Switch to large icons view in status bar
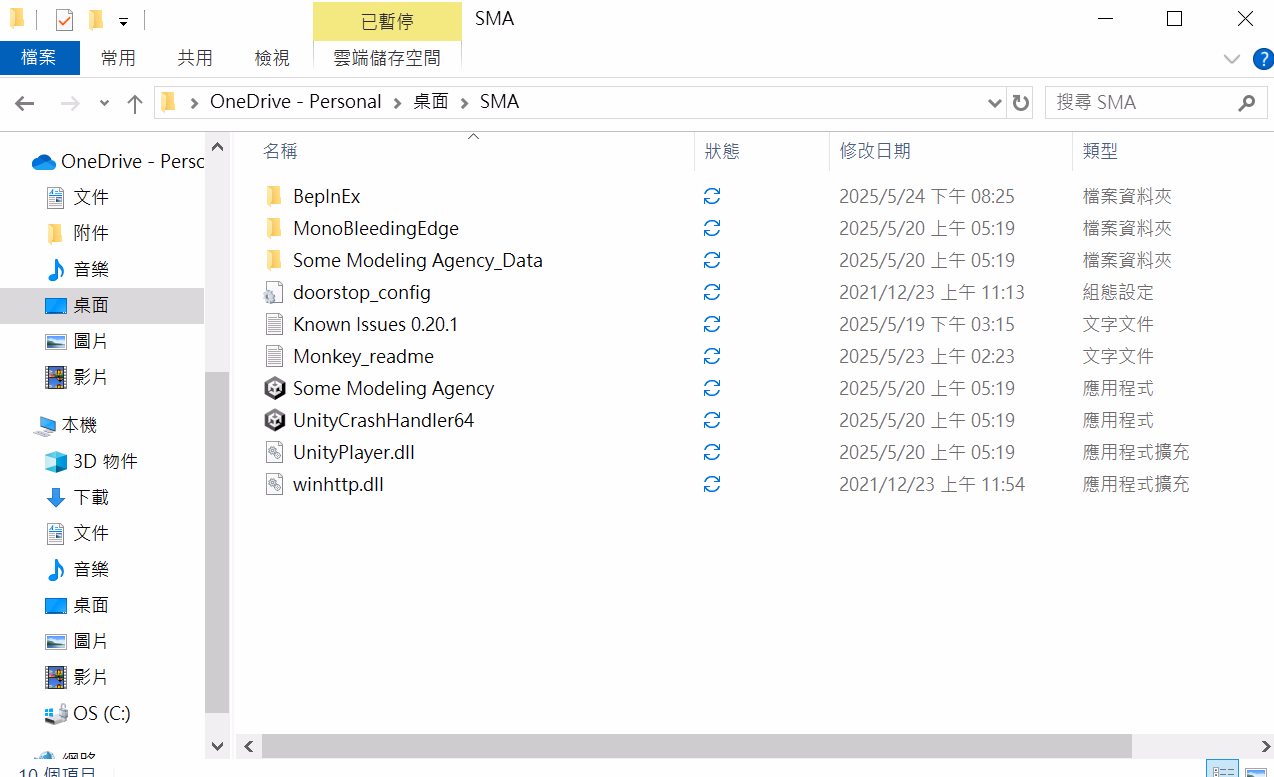This screenshot has width=1274, height=777. click(1256, 770)
